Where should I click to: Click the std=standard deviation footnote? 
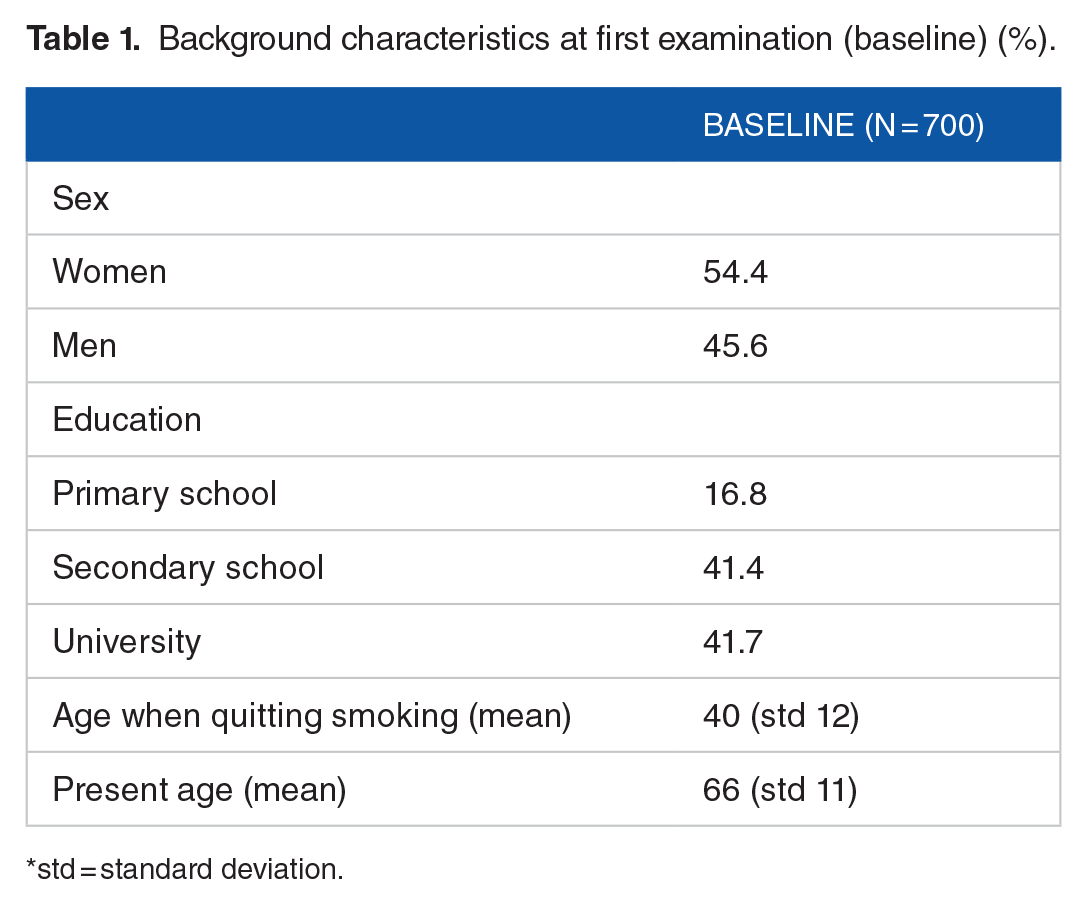[184, 869]
